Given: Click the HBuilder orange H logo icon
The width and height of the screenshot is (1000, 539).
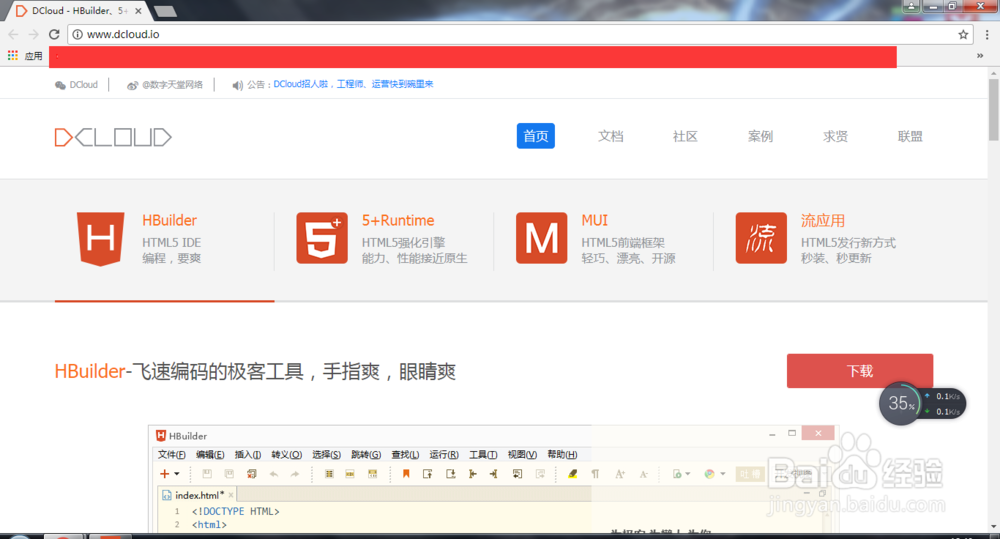Looking at the screenshot, I should click(100, 239).
